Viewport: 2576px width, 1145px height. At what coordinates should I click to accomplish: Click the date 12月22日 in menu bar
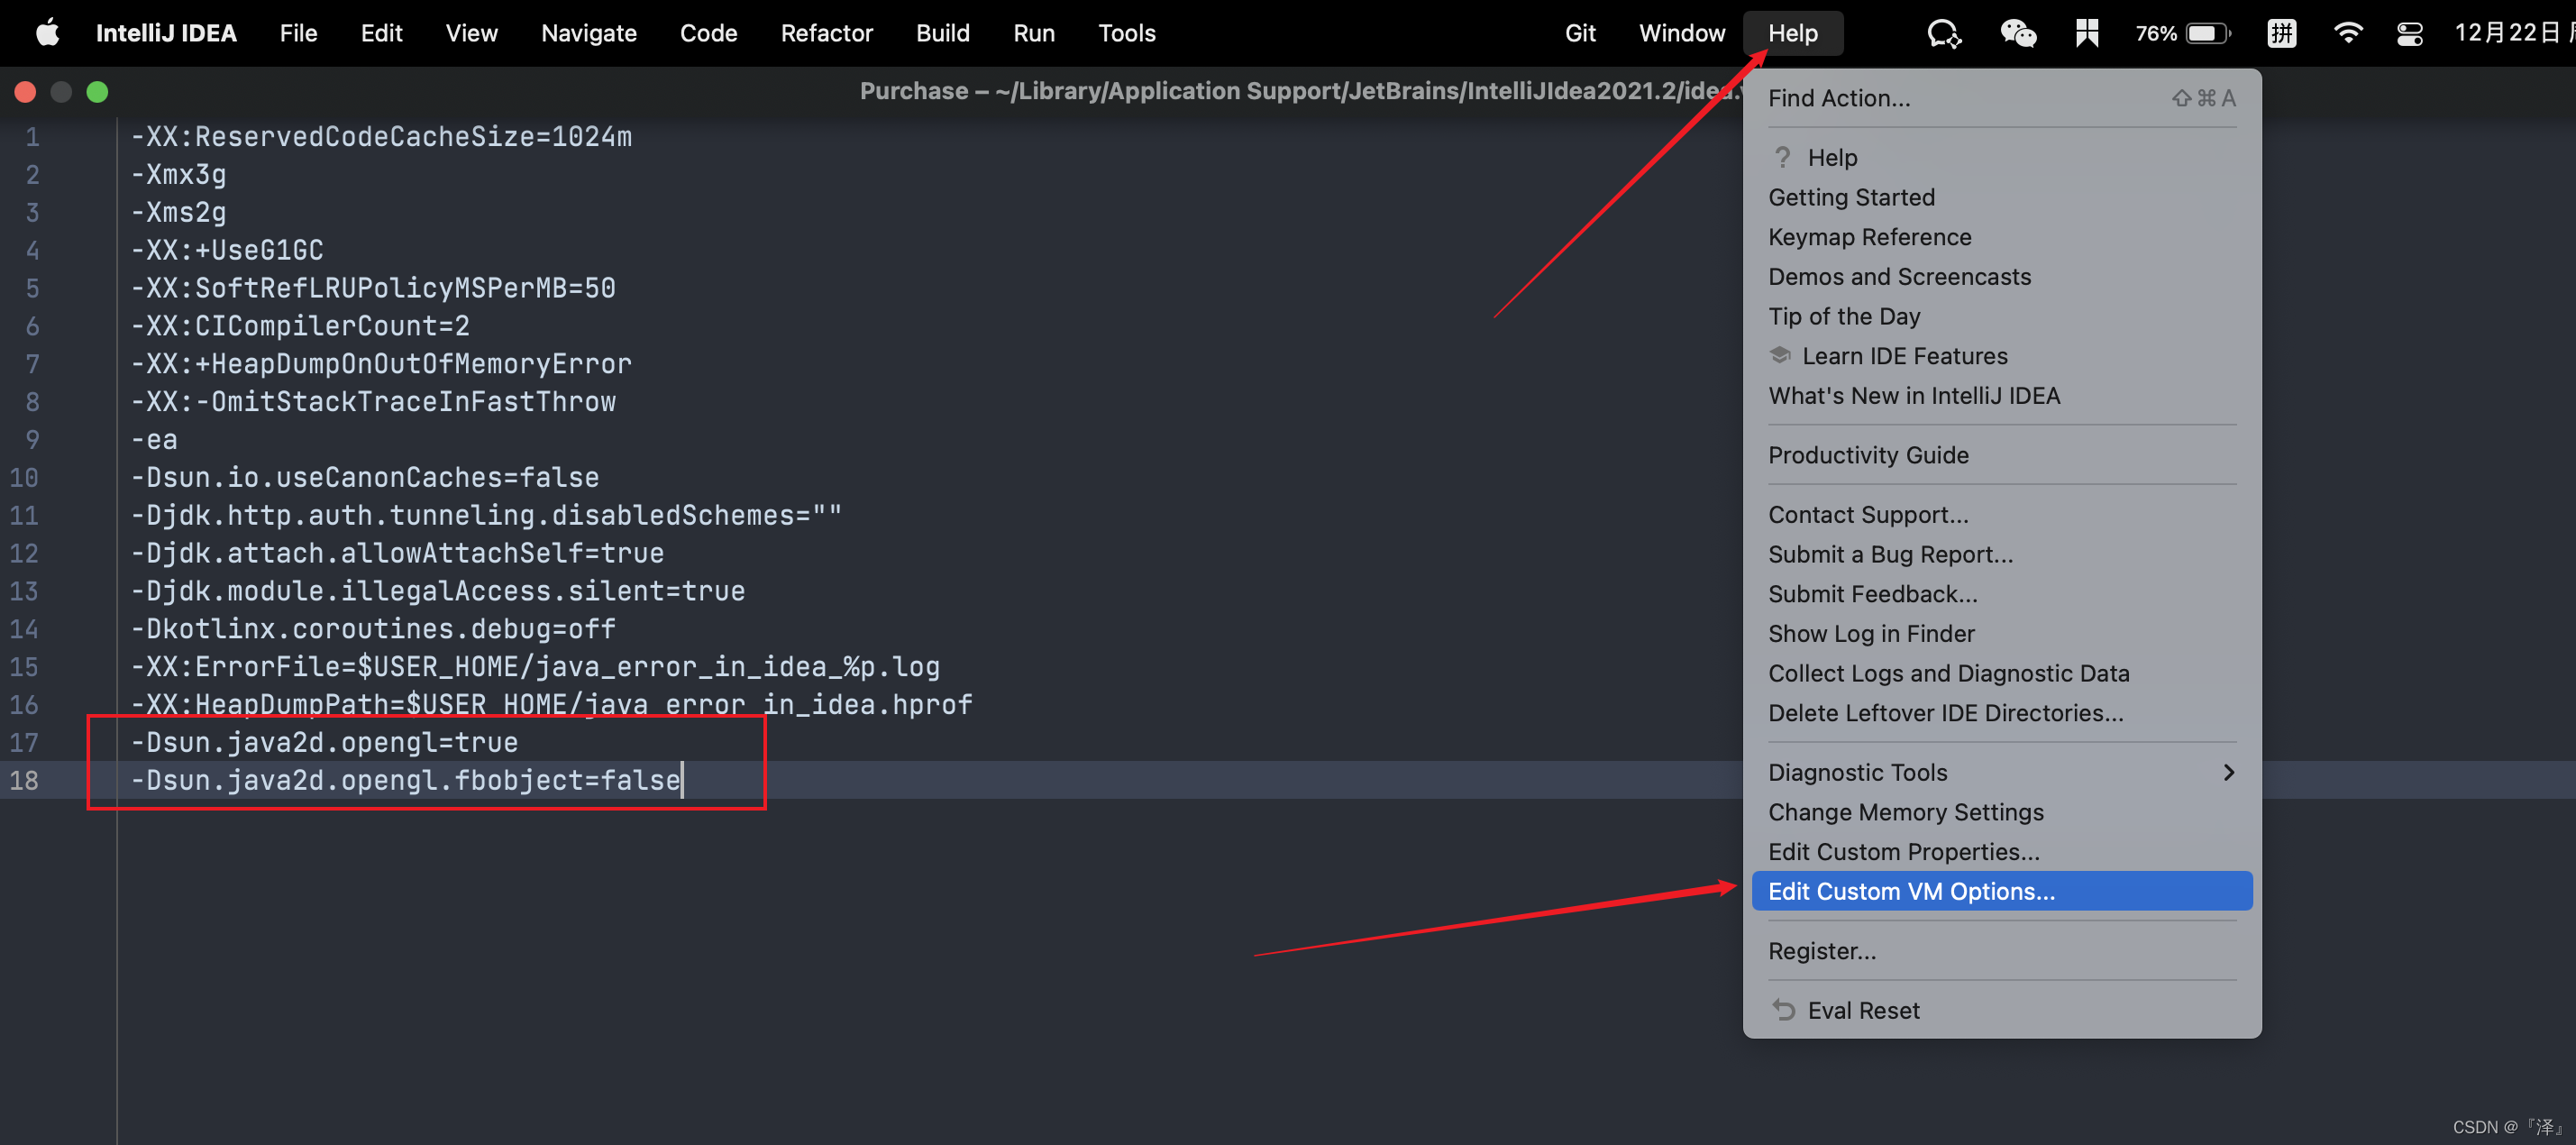pyautogui.click(x=2507, y=33)
